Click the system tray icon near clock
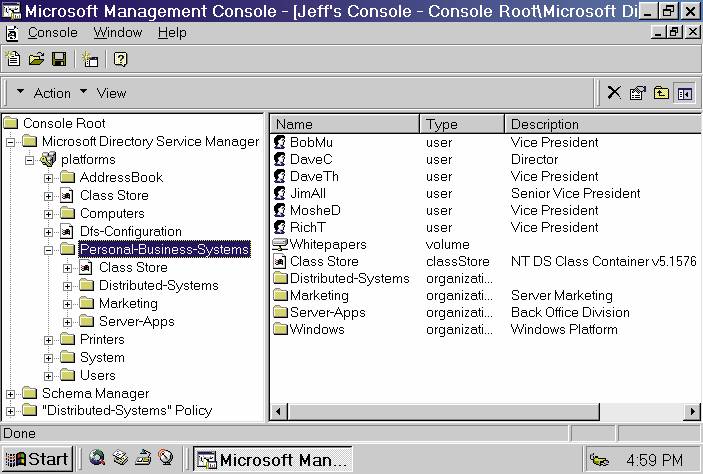This screenshot has width=703, height=474. [x=599, y=460]
